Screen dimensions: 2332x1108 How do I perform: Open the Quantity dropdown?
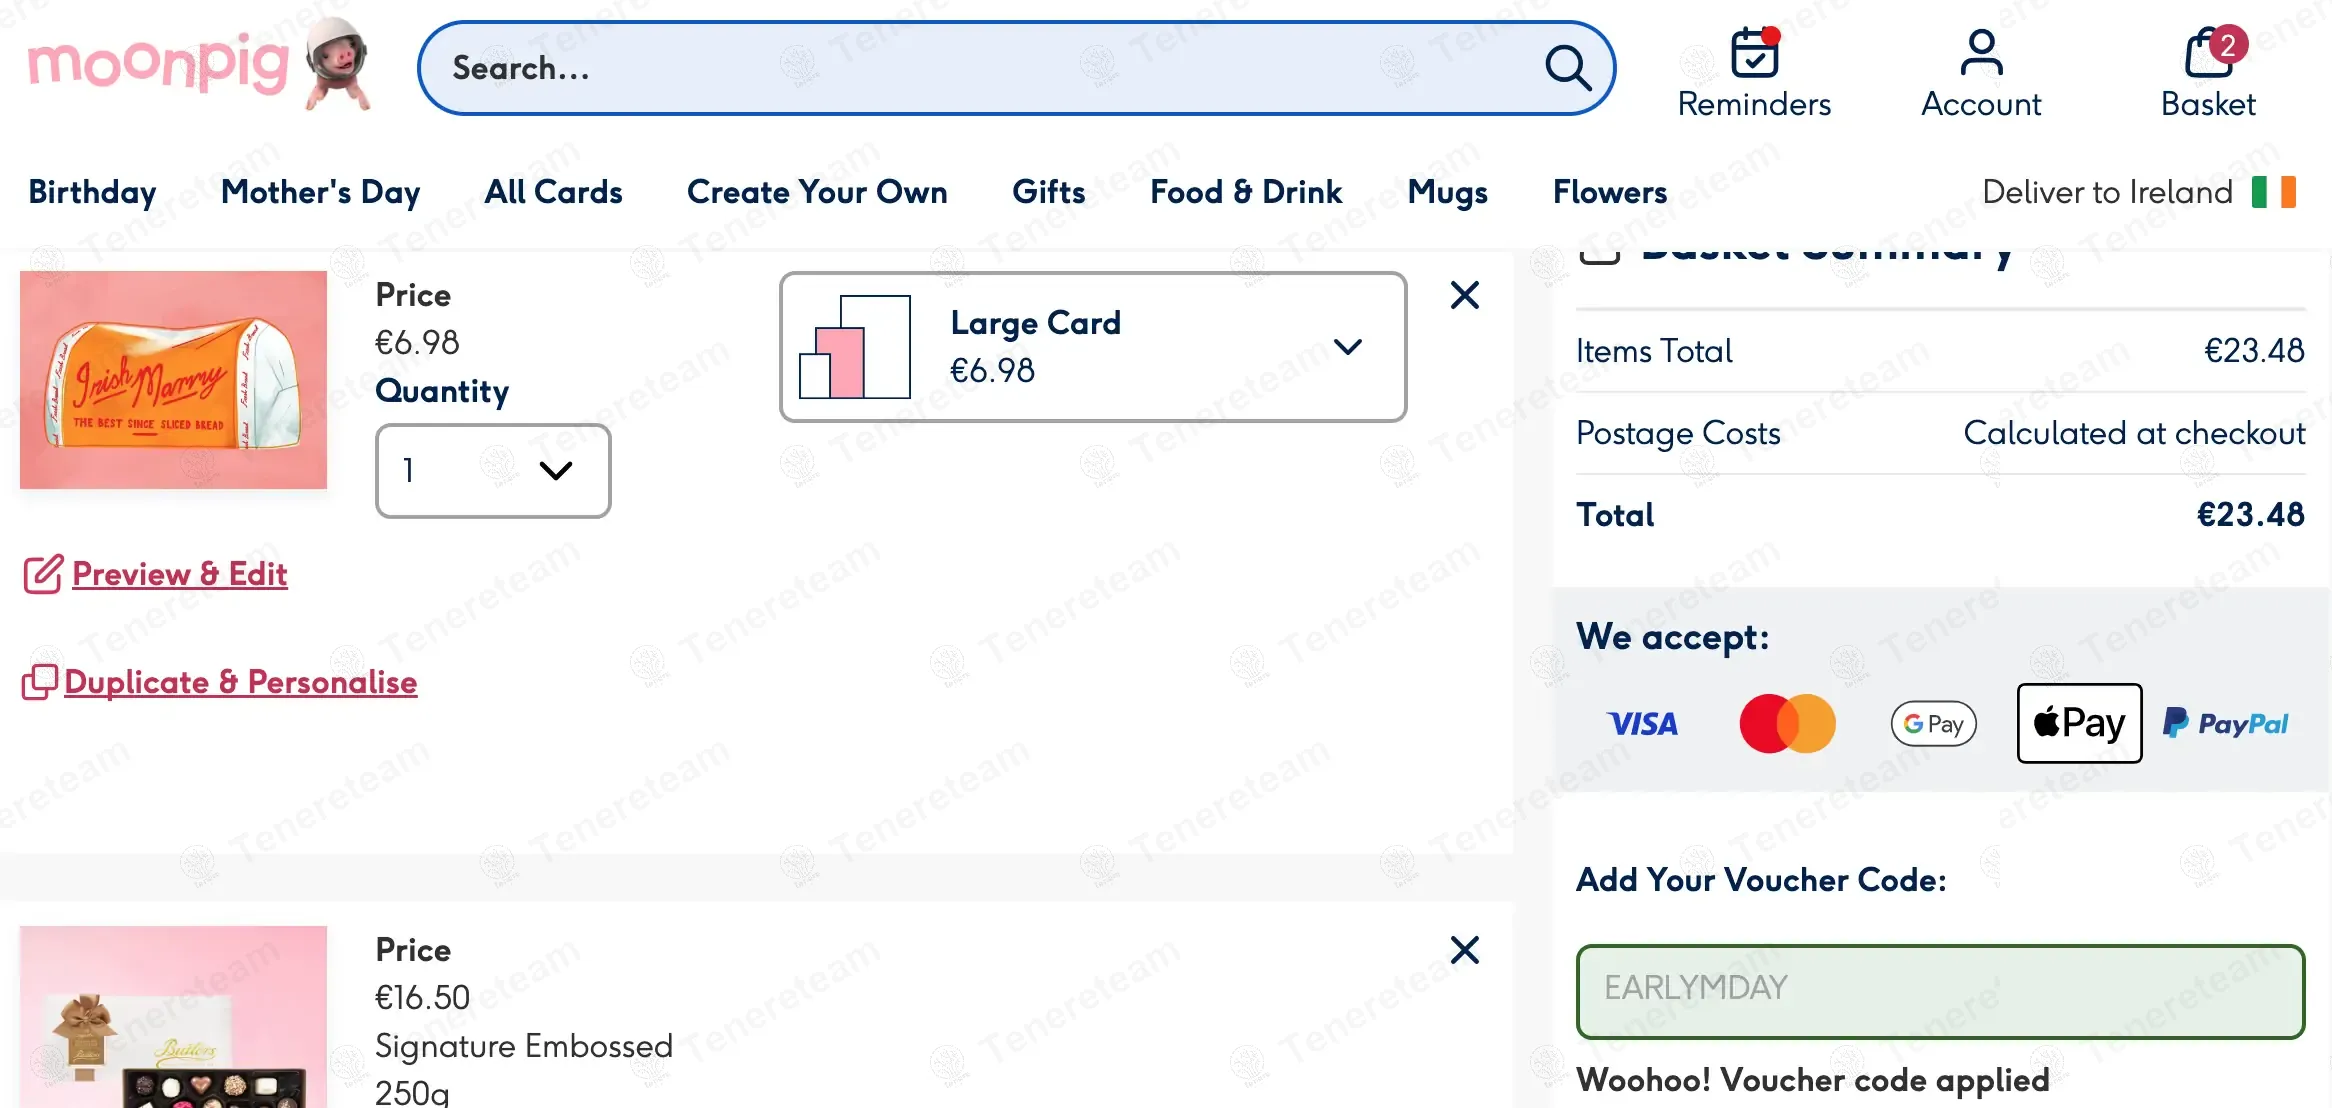[x=493, y=471]
